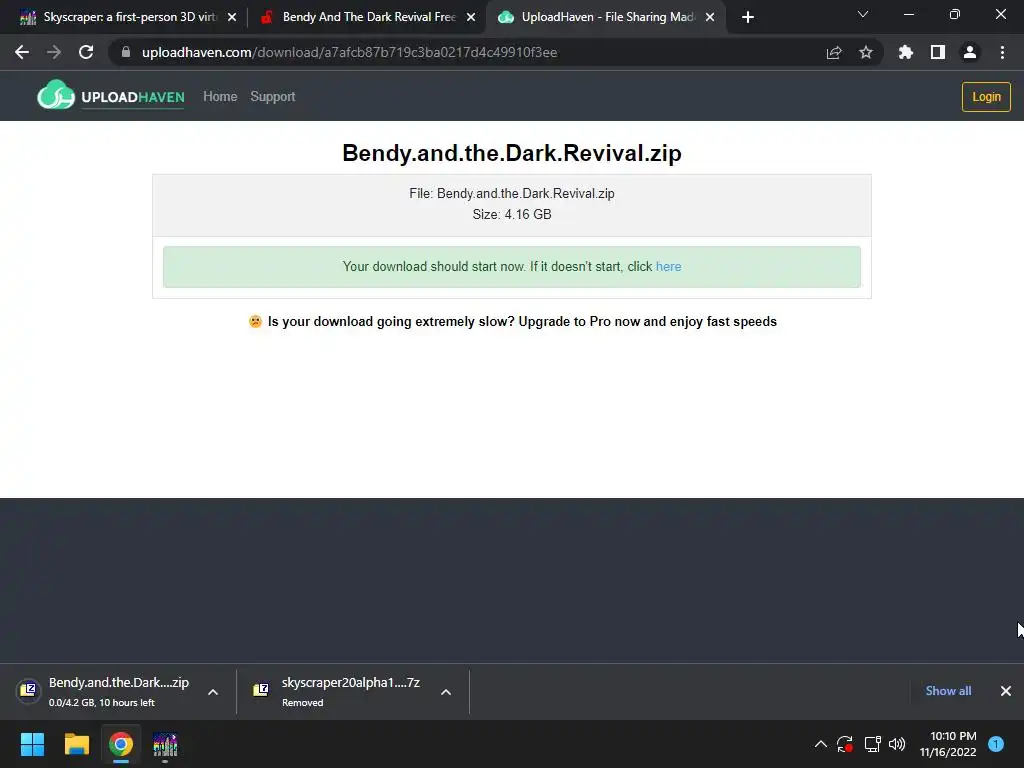Close the UploadHaven tab

pos(710,18)
